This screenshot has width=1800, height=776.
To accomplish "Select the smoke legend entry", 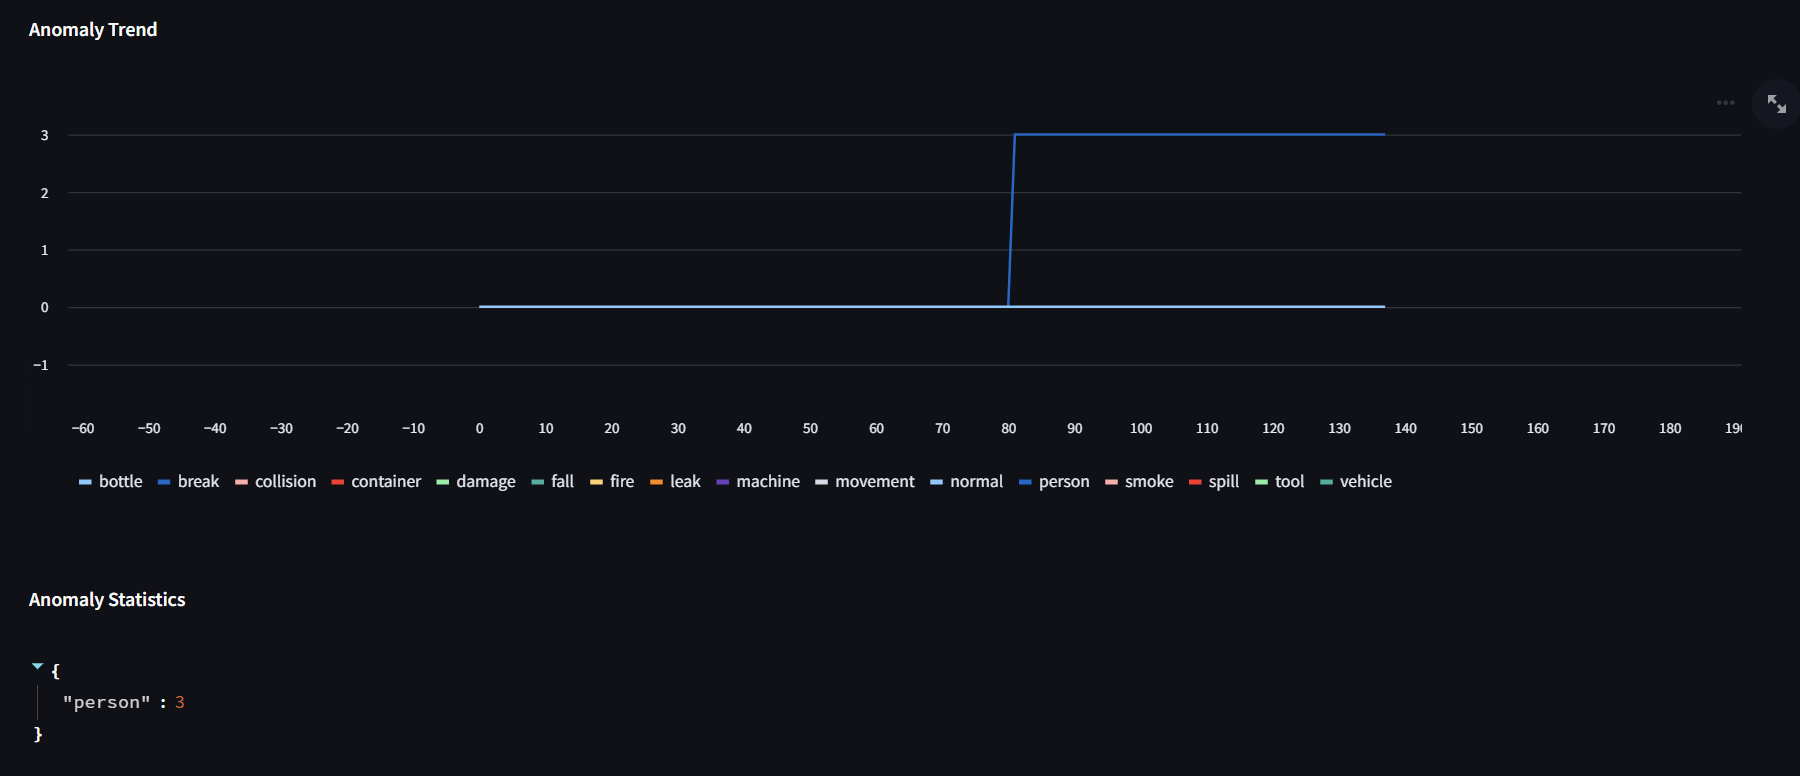I will click(1140, 482).
